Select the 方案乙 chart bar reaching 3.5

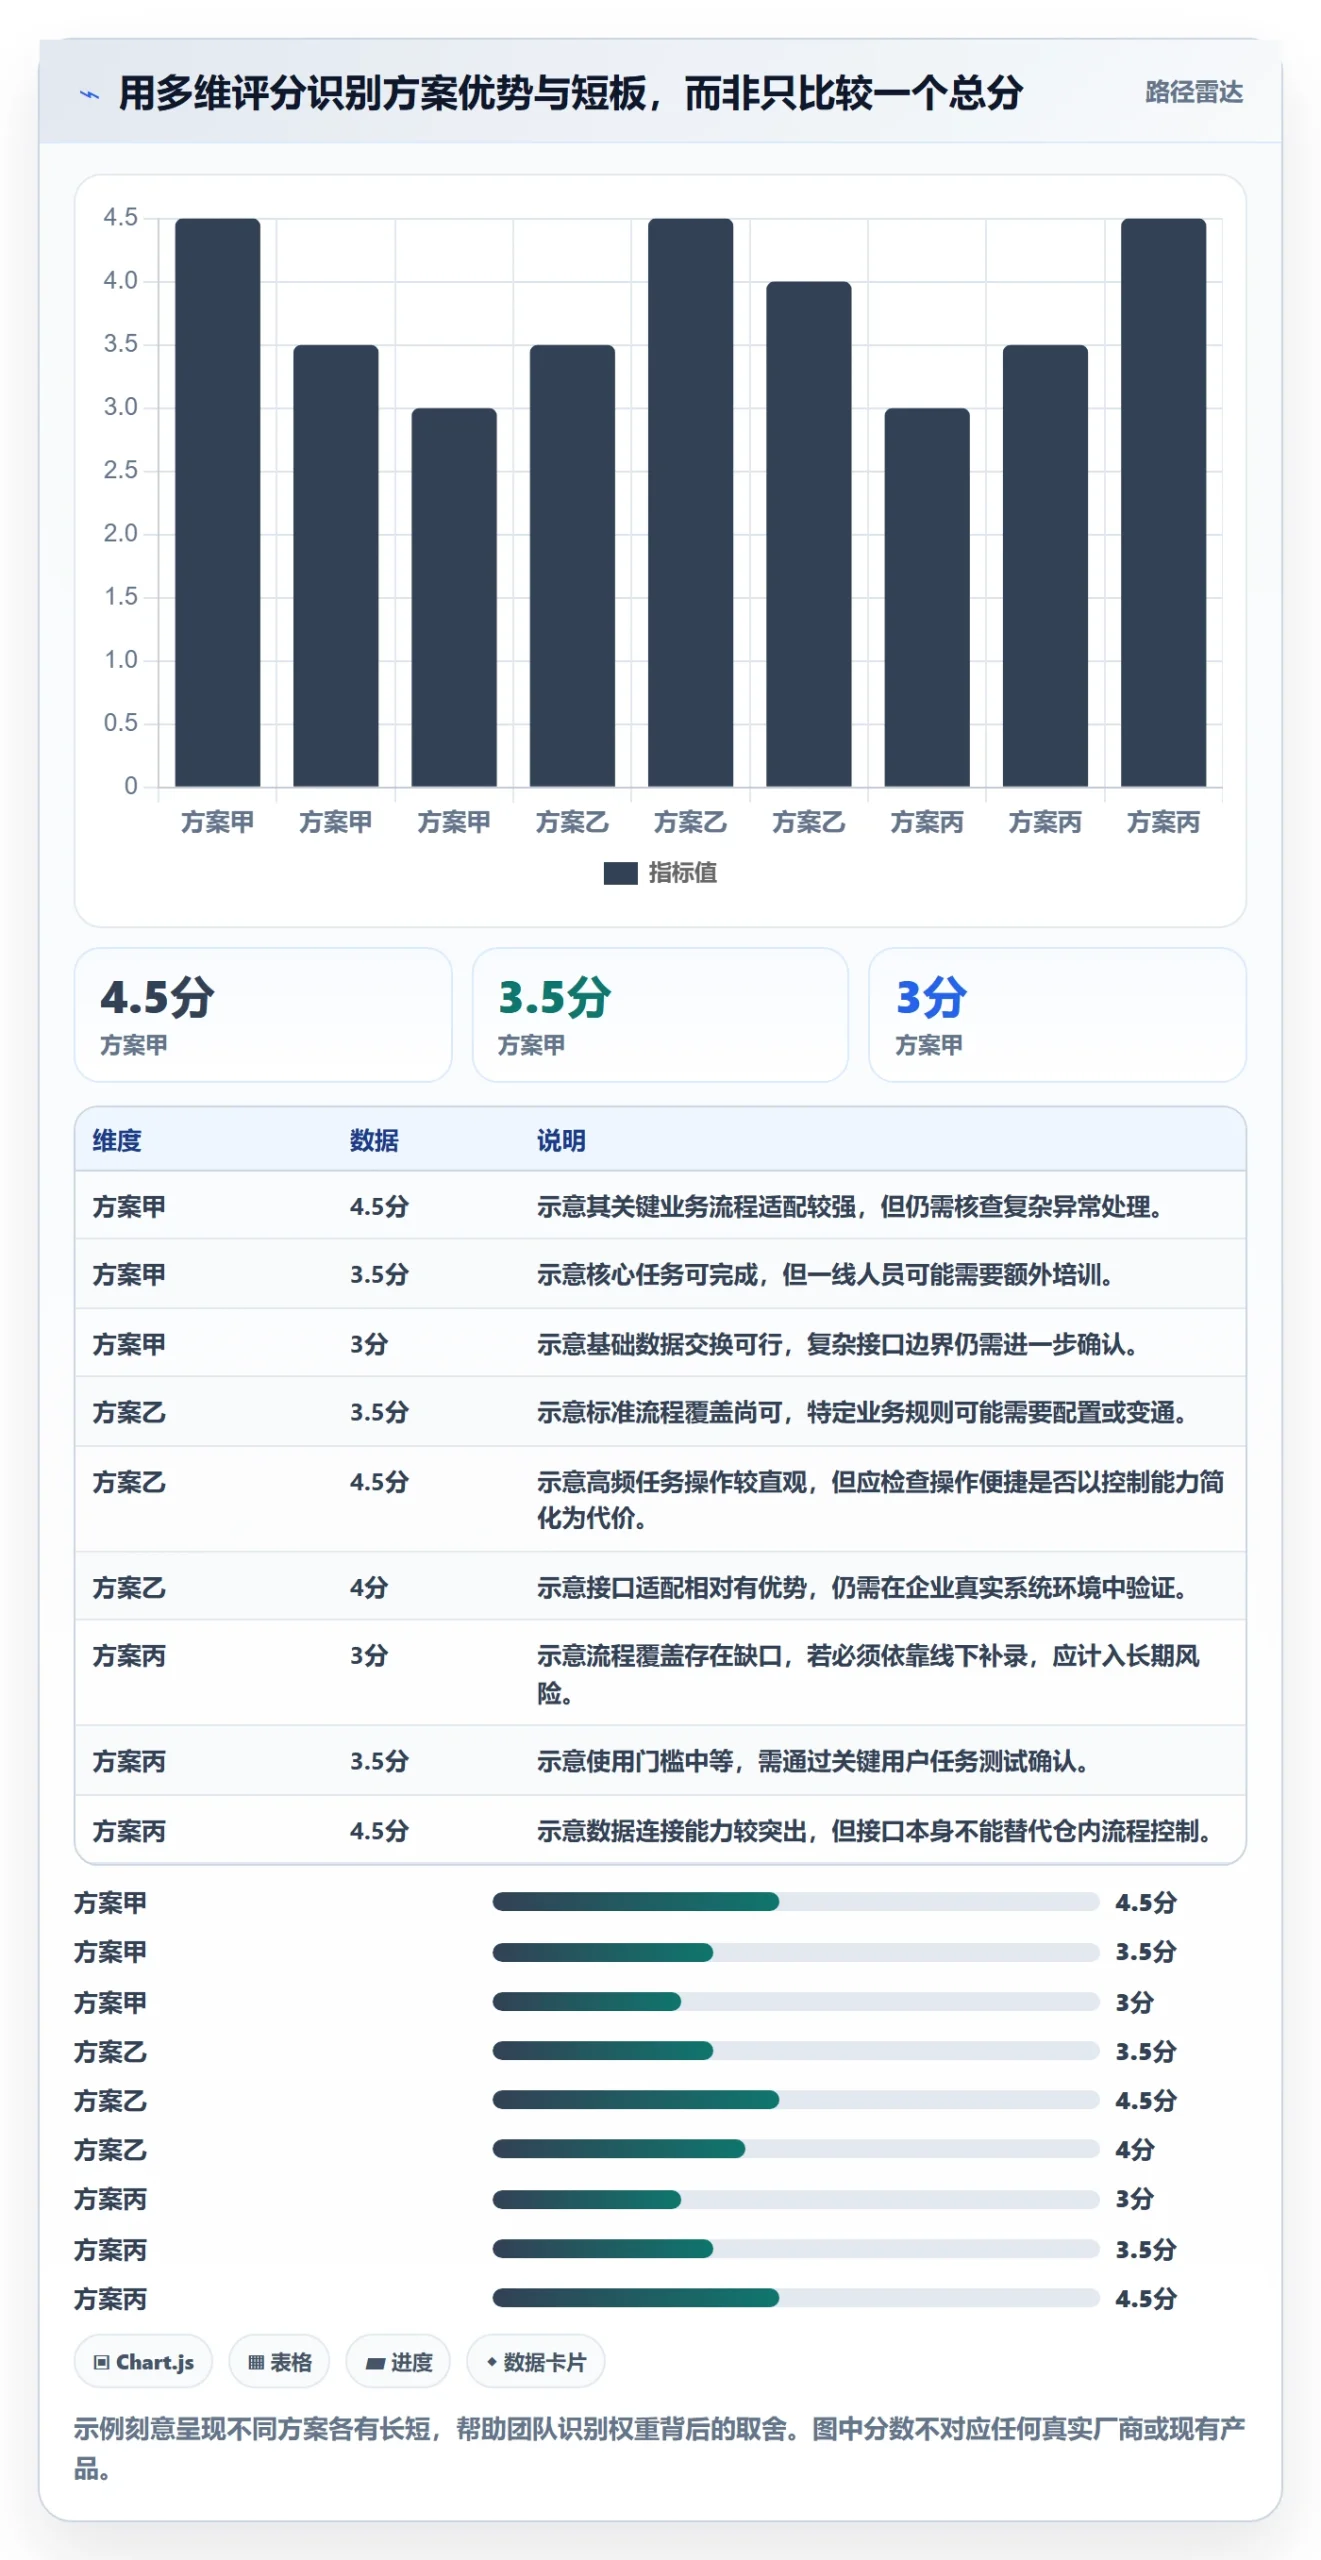coord(572,565)
